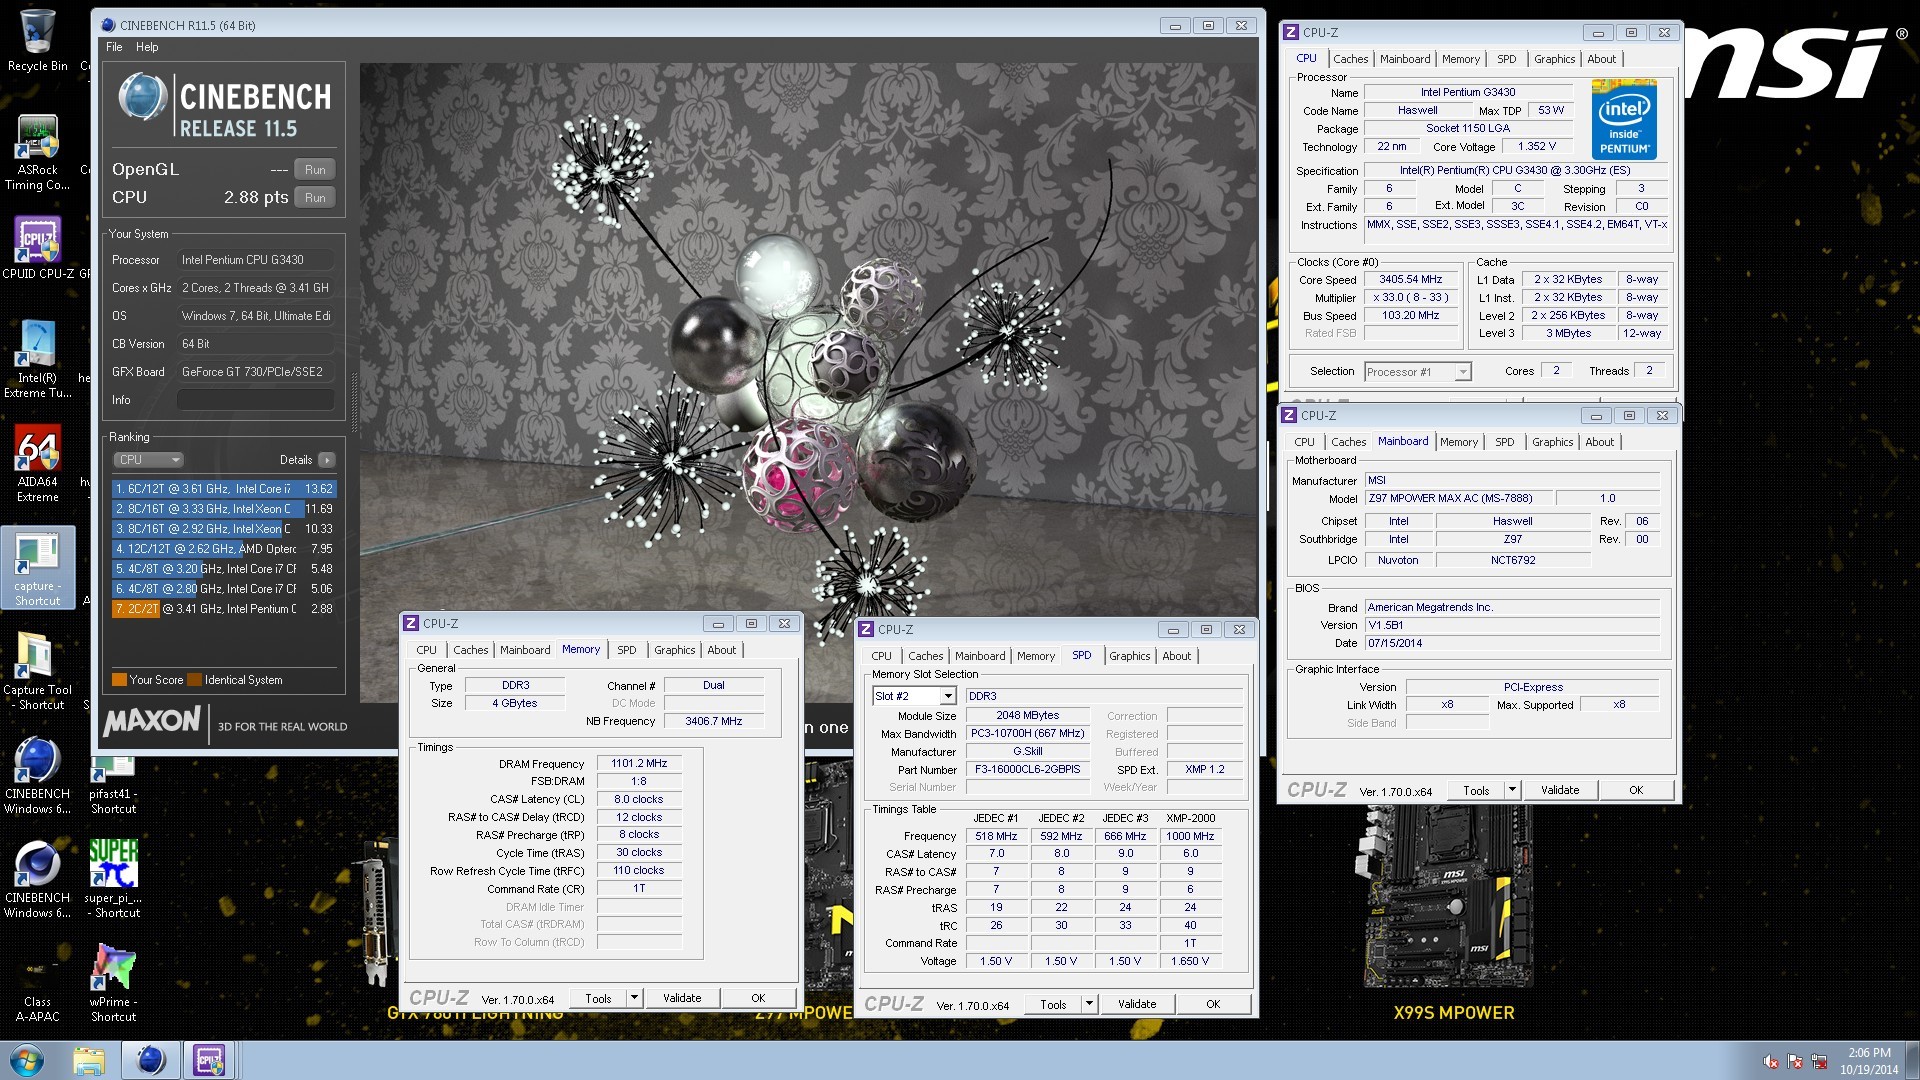Switch to the CPU-Z taskbar icon
This screenshot has width=1920, height=1080.
pyautogui.click(x=209, y=1060)
